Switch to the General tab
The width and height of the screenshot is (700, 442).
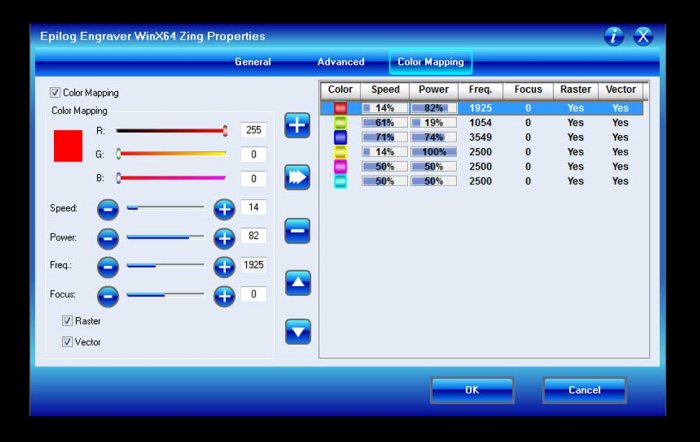coord(253,62)
